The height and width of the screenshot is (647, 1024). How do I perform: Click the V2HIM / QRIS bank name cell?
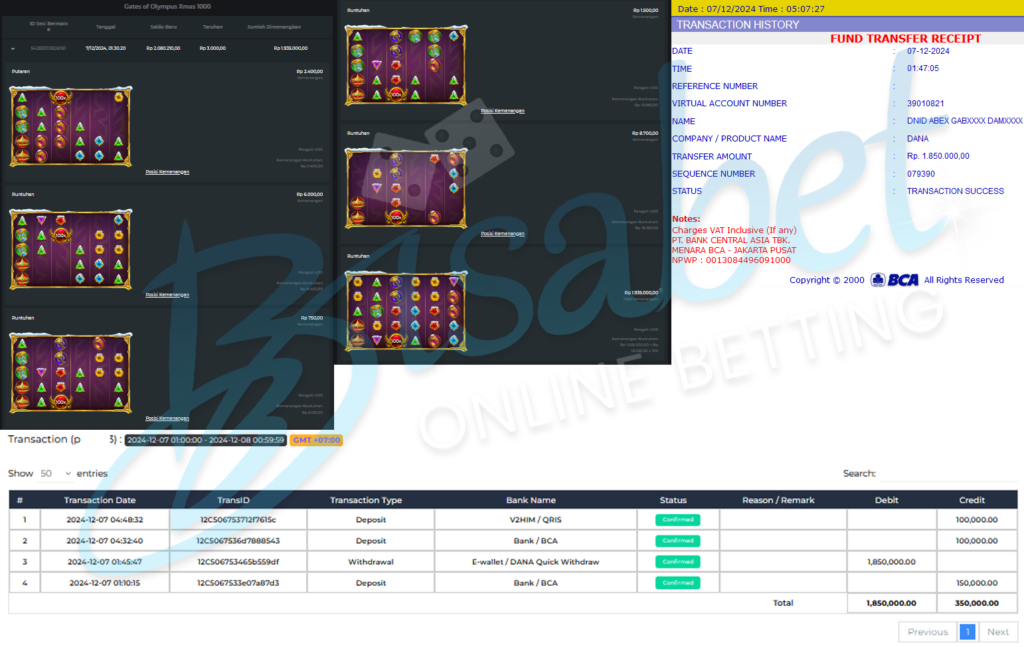click(x=536, y=520)
